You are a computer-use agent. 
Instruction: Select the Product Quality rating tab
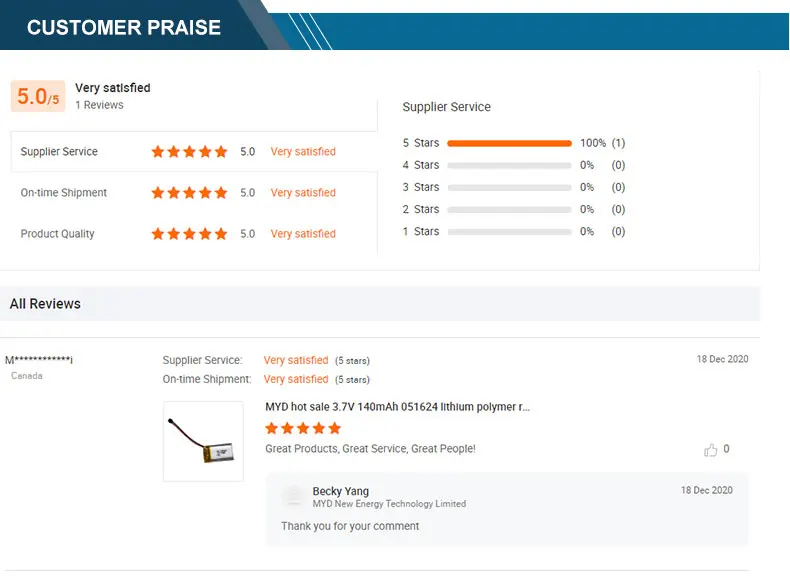pos(58,234)
